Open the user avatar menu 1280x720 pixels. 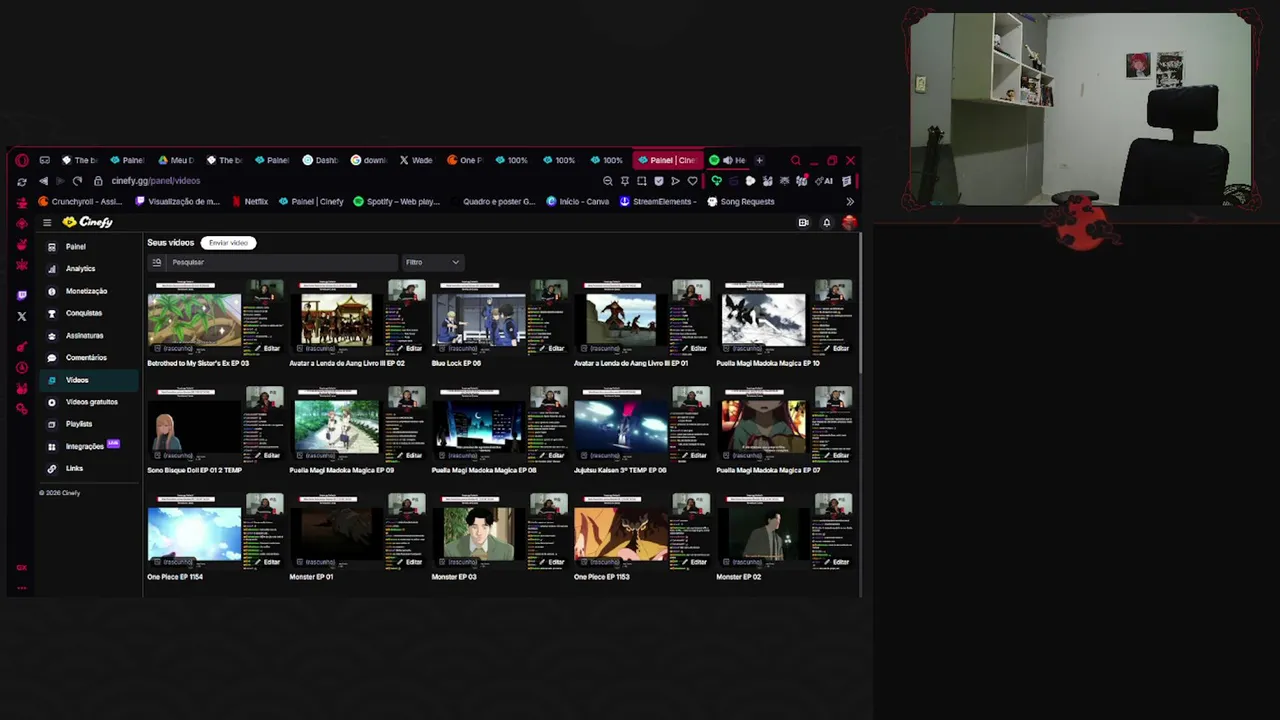coord(849,222)
